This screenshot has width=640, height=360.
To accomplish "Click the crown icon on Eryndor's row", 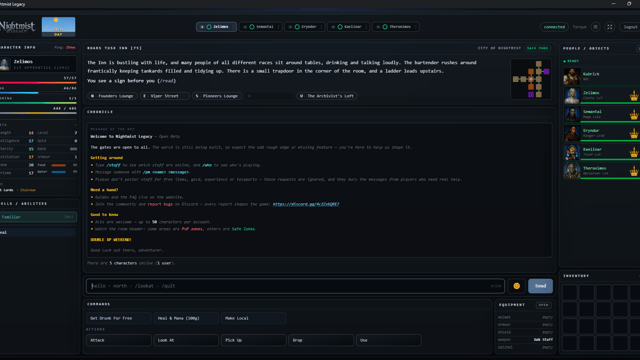I will pyautogui.click(x=634, y=133).
